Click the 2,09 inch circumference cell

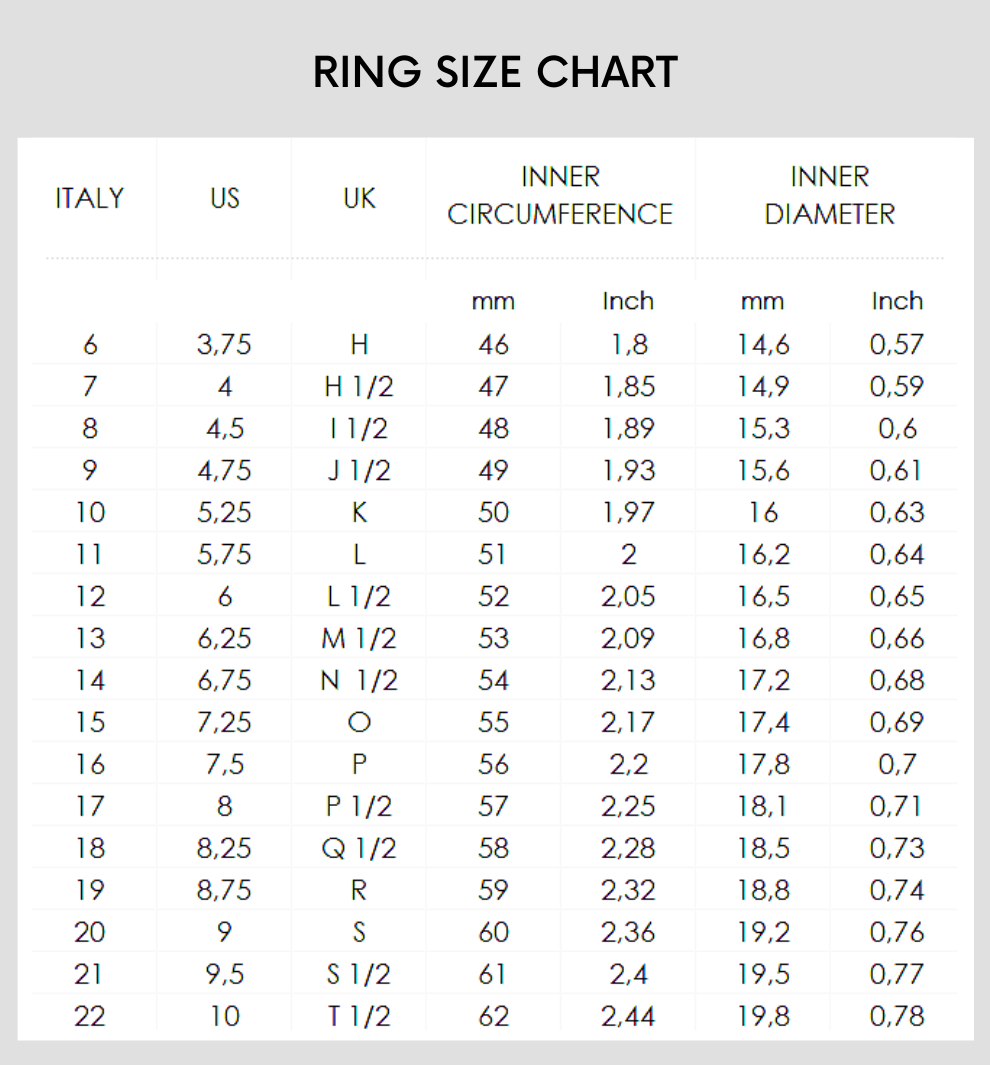click(x=628, y=639)
